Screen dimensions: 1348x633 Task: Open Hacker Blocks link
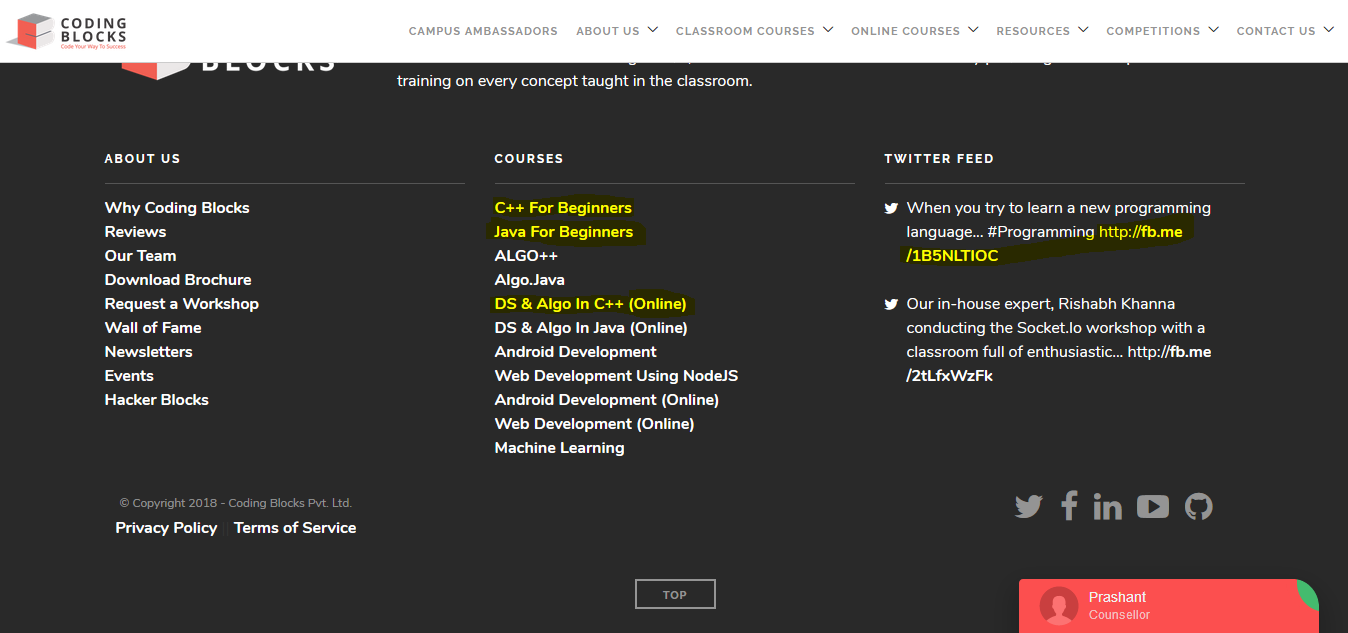coord(157,400)
